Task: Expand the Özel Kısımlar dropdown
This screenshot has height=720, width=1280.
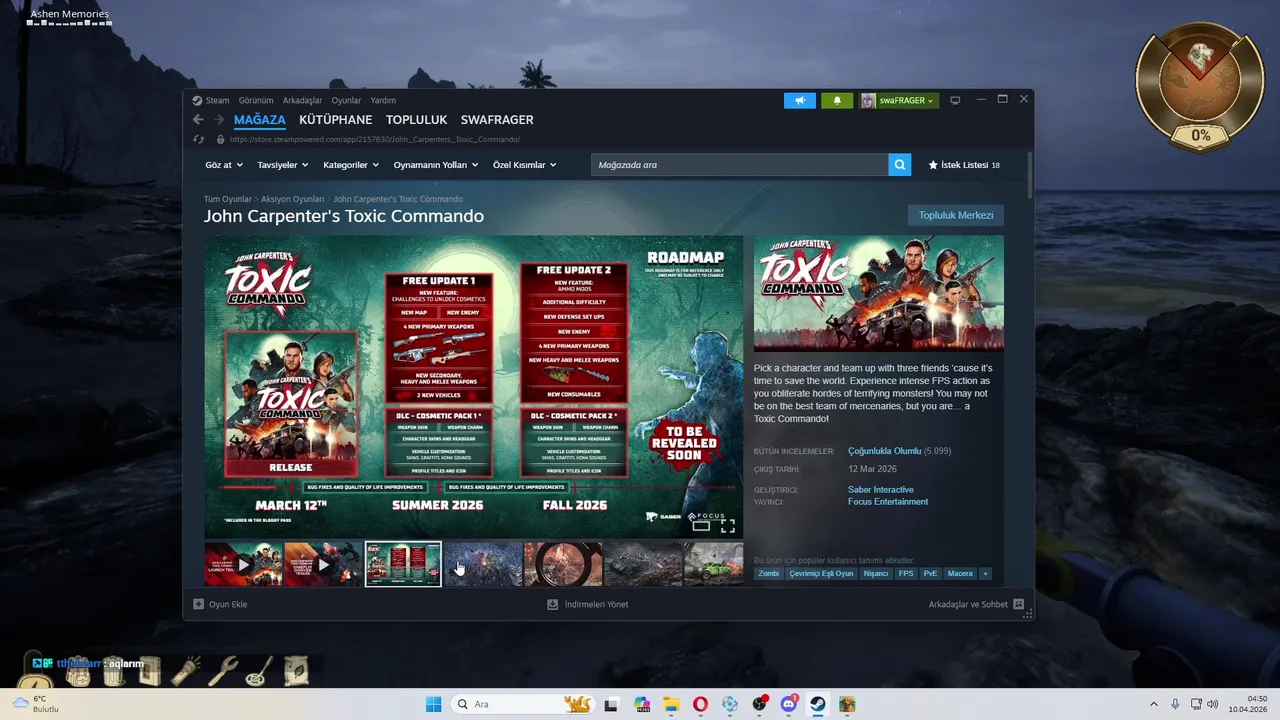Action: (x=525, y=165)
